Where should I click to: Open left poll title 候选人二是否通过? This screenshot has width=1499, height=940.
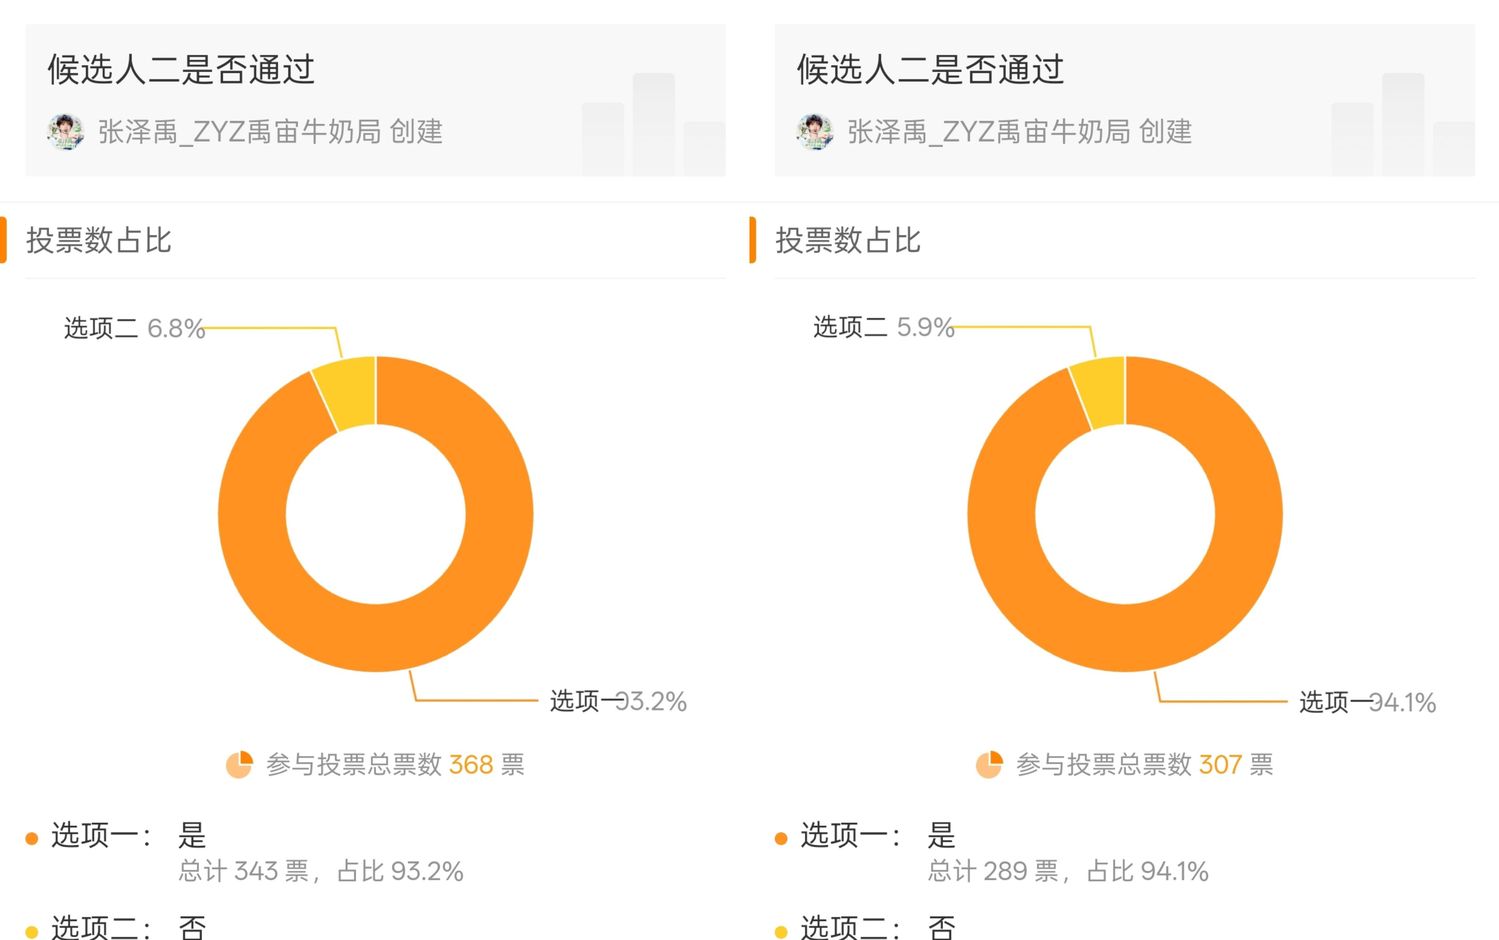point(181,70)
